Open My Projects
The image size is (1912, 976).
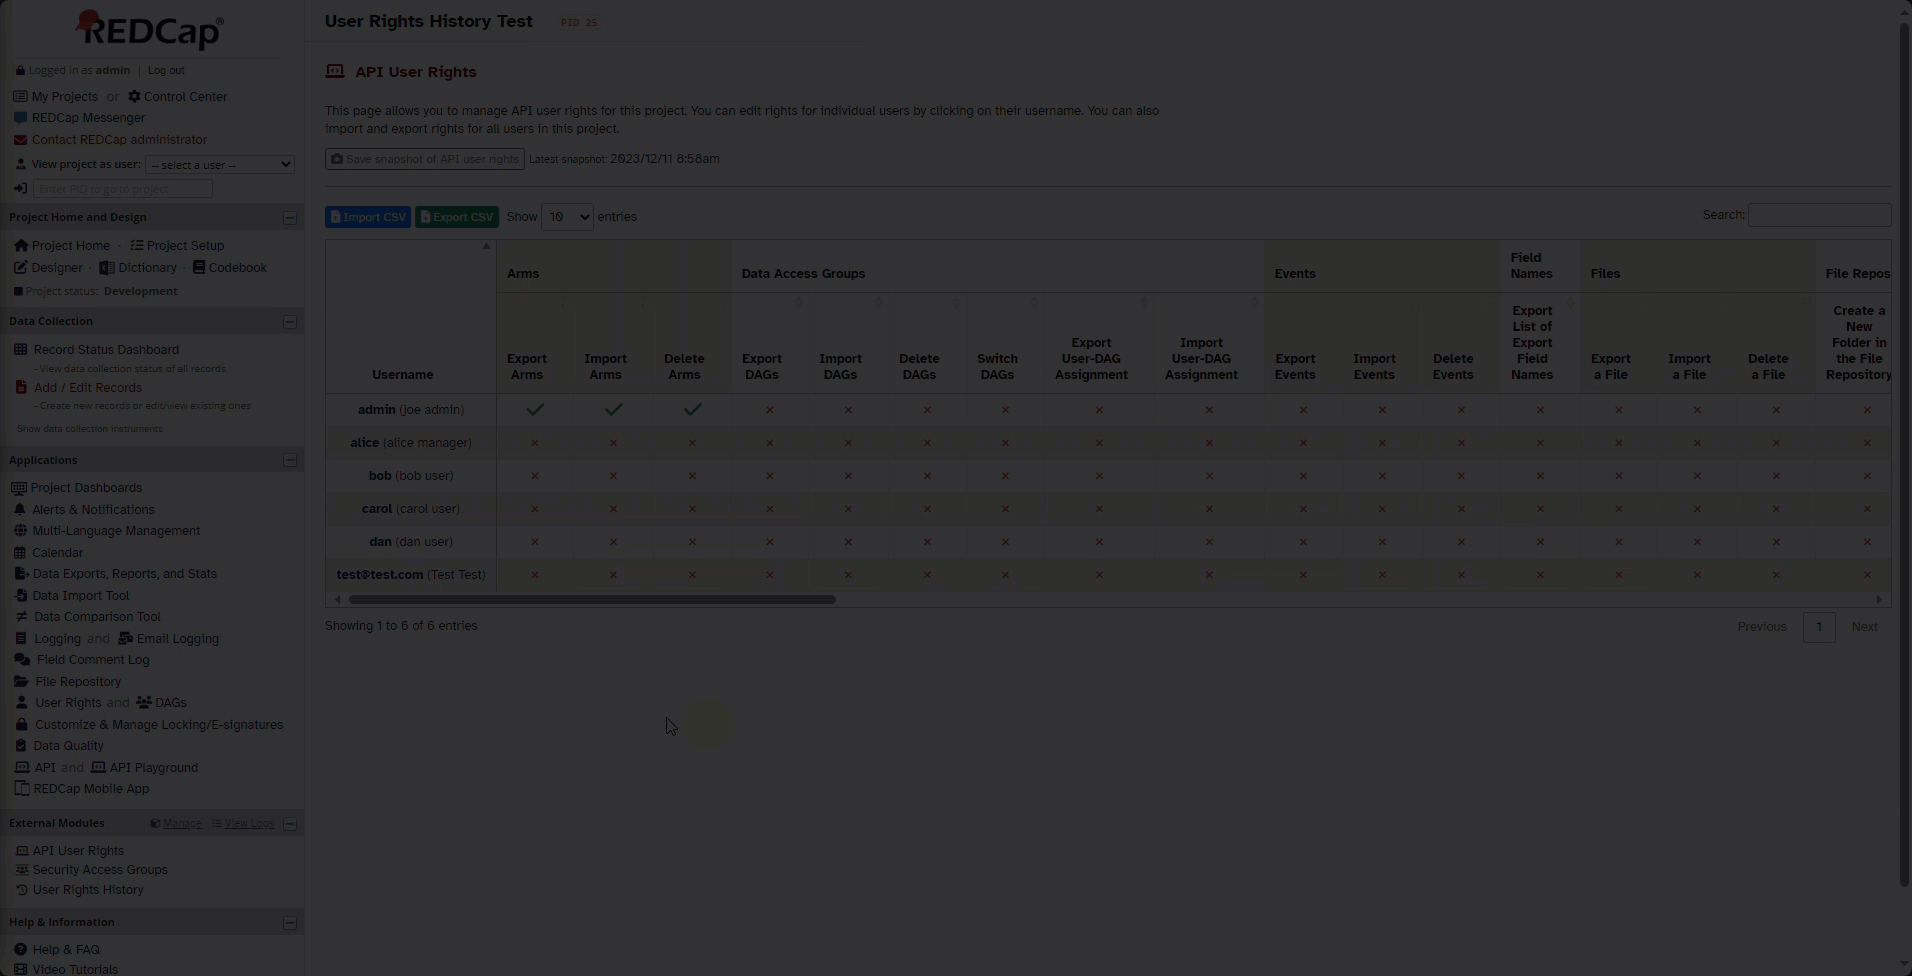[65, 97]
